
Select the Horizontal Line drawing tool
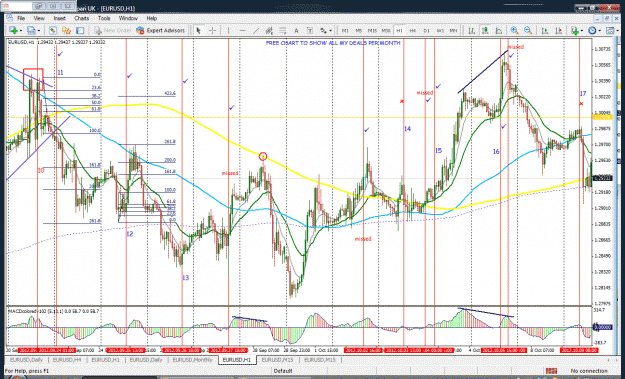point(242,30)
